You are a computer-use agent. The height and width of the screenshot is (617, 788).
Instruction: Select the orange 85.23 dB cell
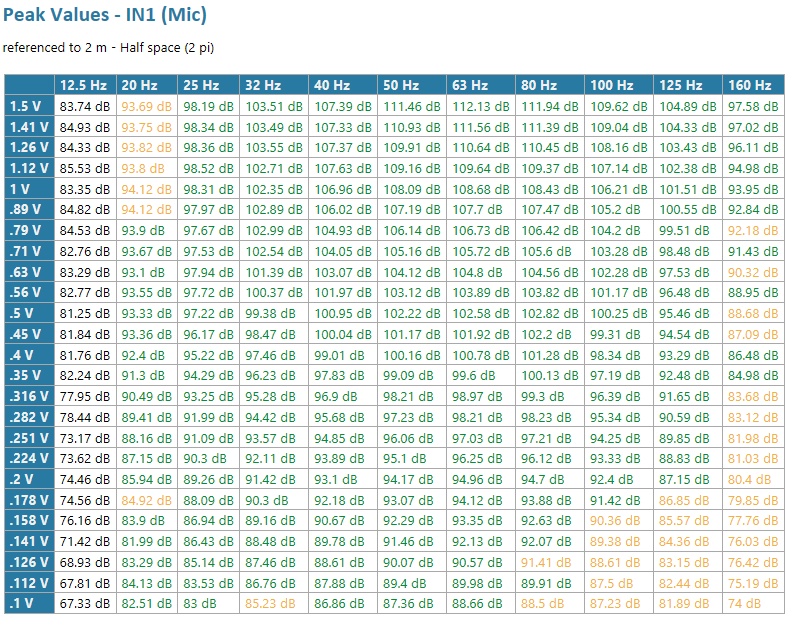point(272,603)
